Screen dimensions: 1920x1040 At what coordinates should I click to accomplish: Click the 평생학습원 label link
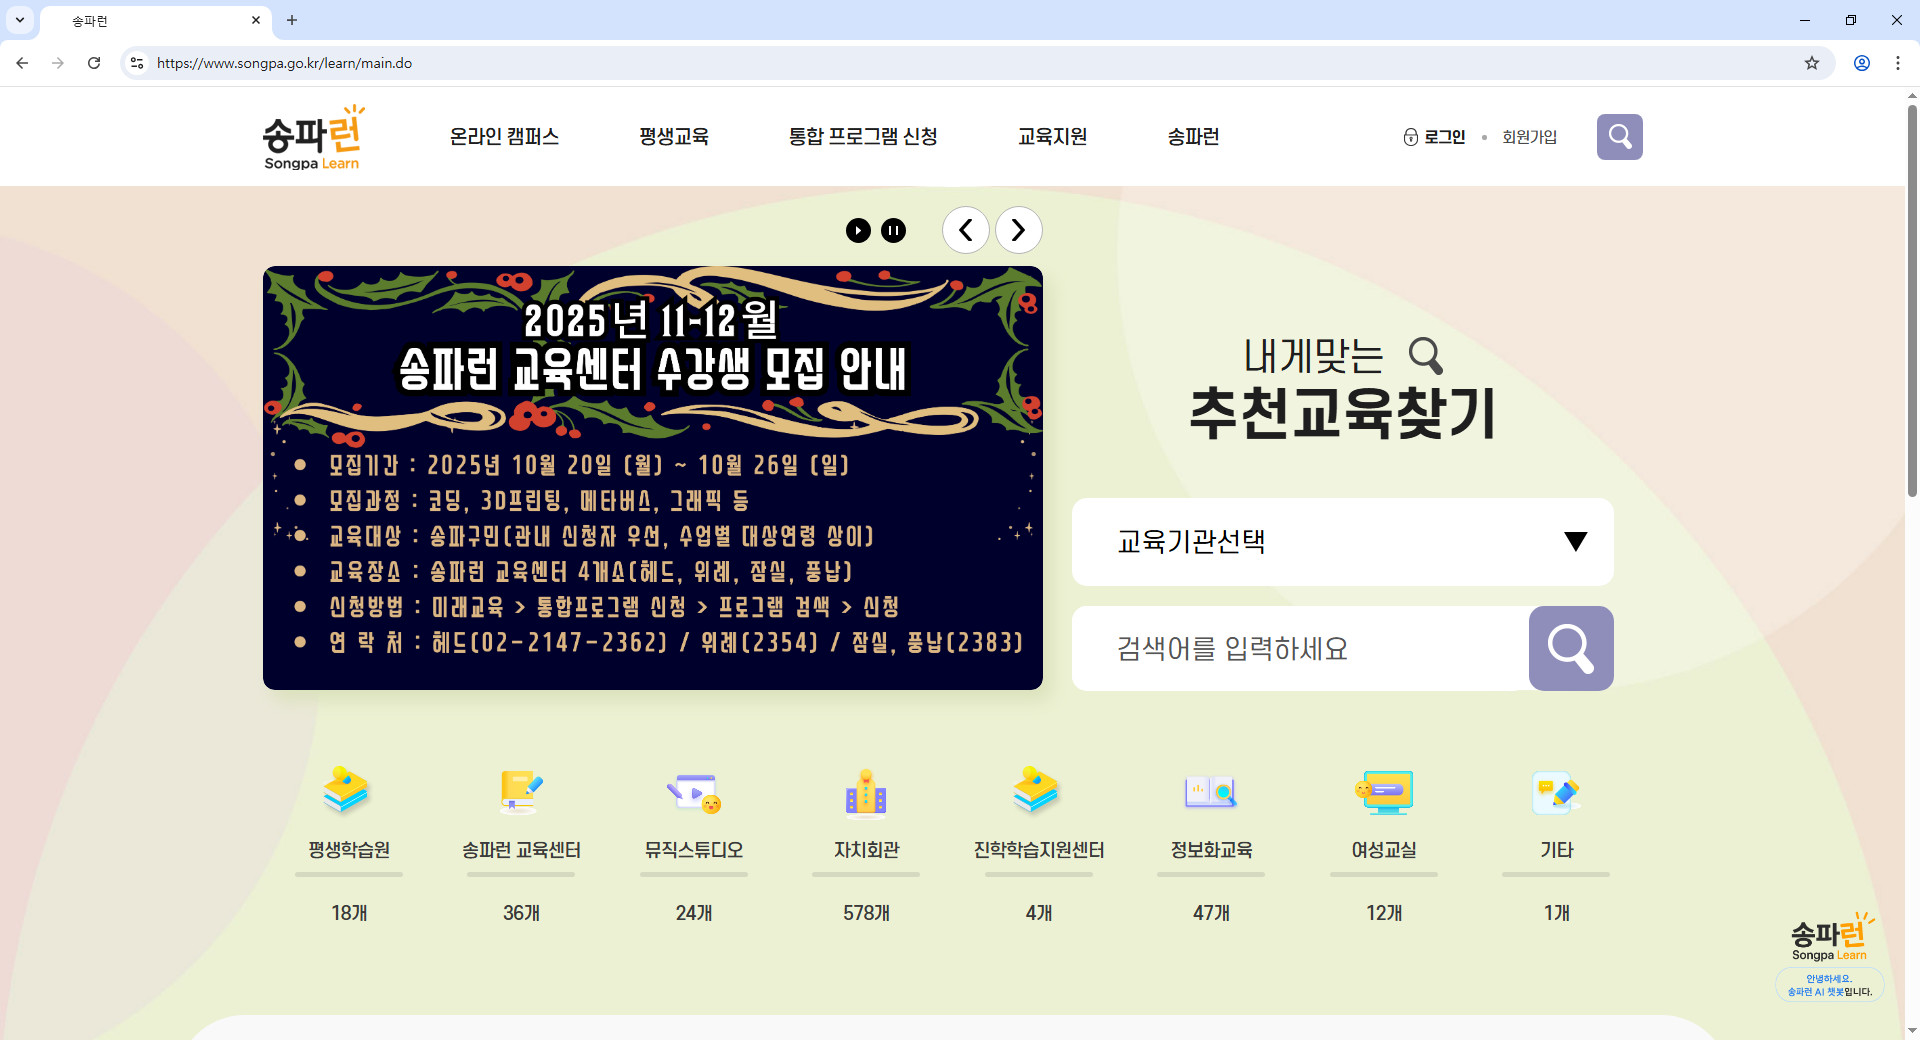(x=349, y=850)
